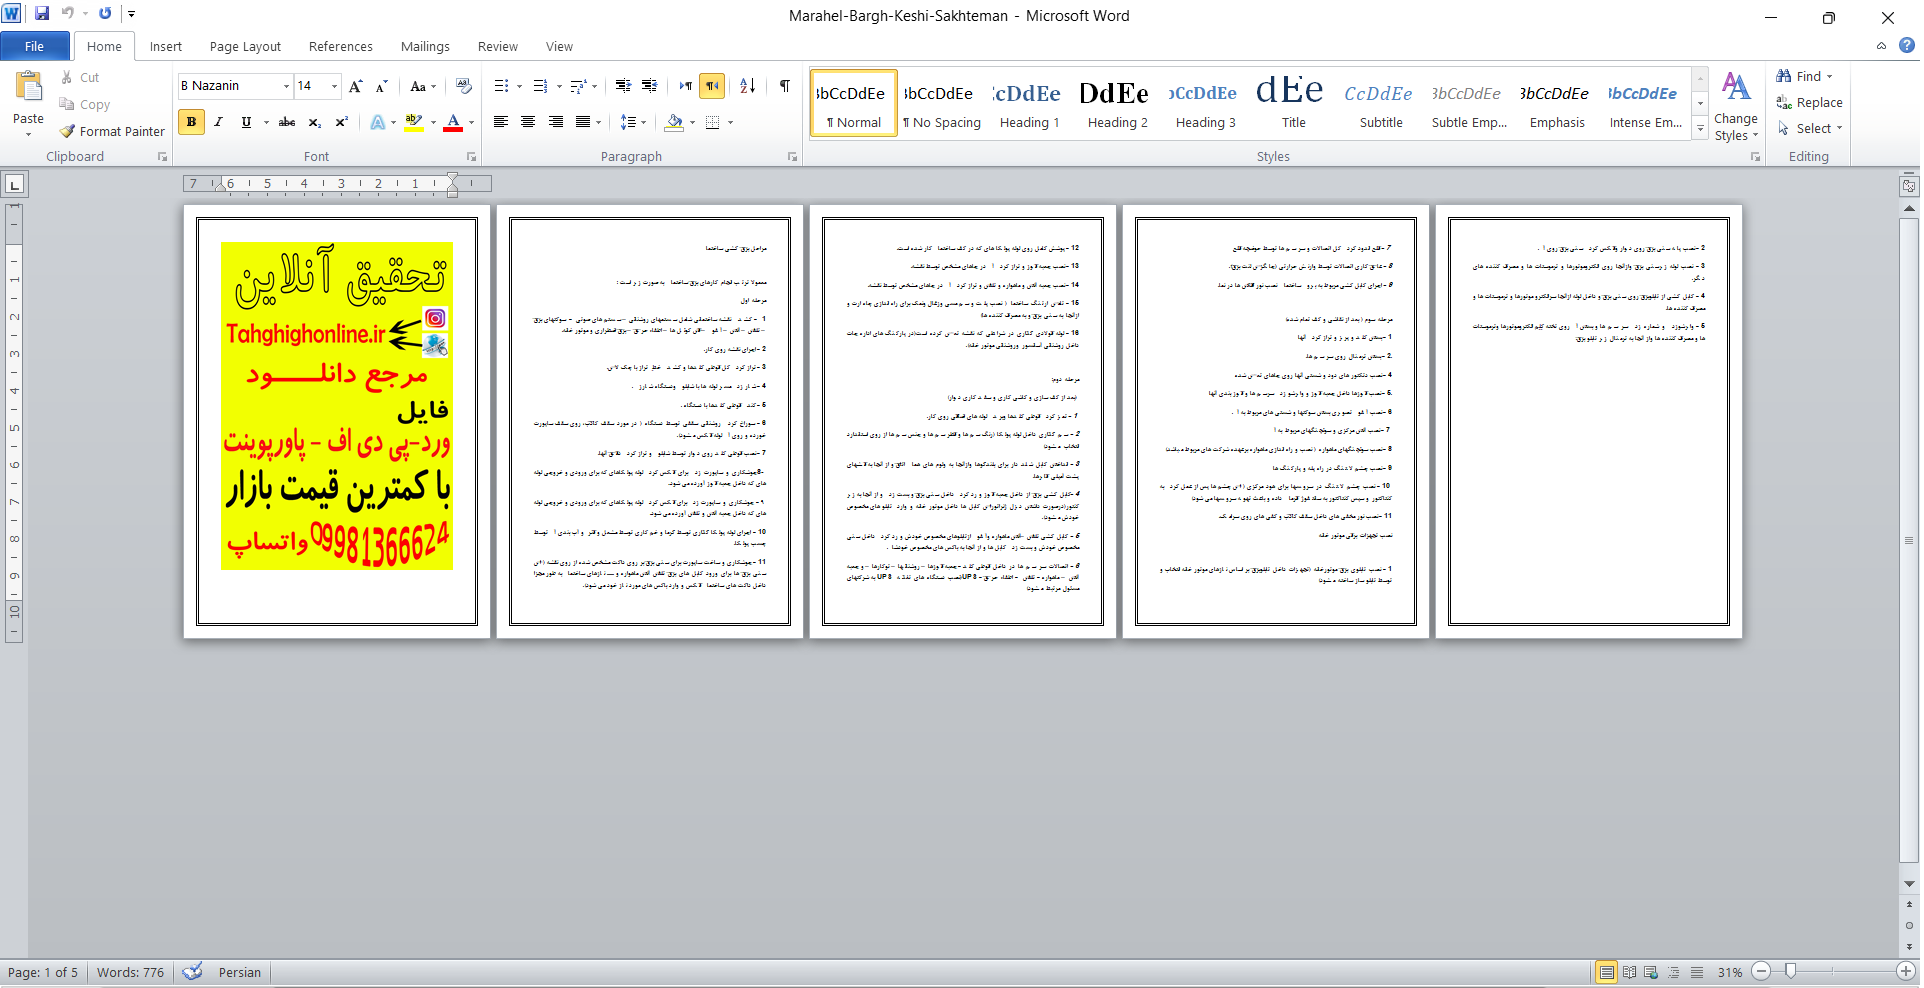
Task: Click the Align Text Left icon
Action: point(501,122)
